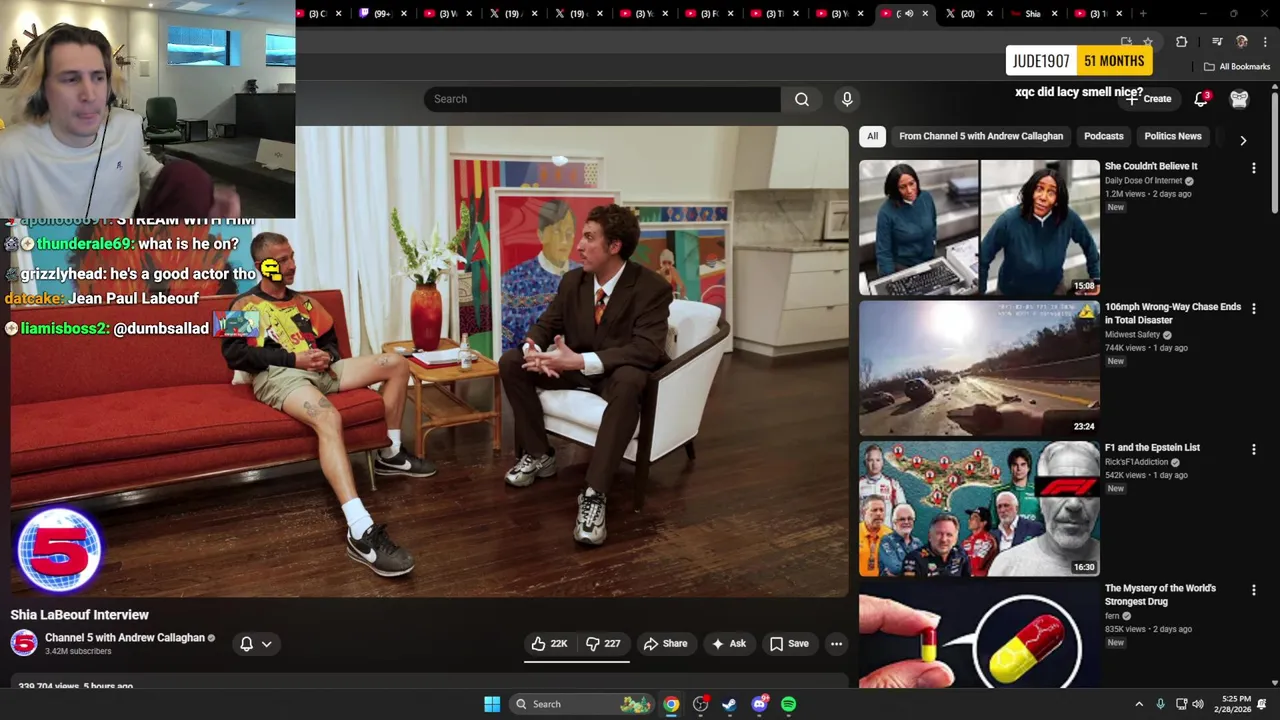1280x720 pixels.
Task: Open F1 and the Epstein List thumbnail
Action: (979, 509)
